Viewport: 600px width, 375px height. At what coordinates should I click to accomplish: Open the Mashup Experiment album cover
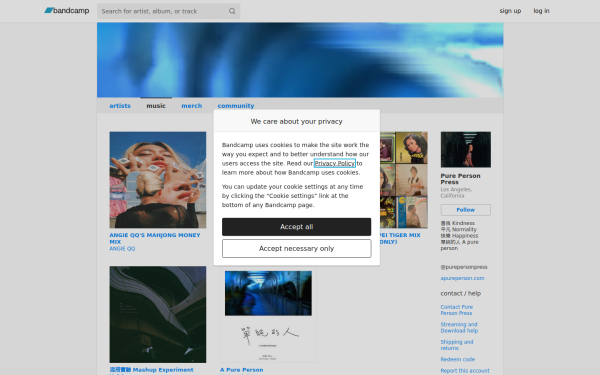pos(158,315)
